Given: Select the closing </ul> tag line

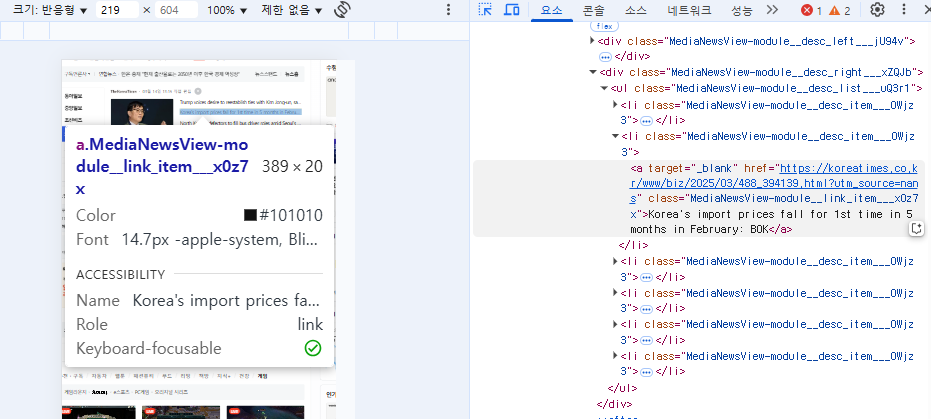Looking at the screenshot, I should point(622,388).
